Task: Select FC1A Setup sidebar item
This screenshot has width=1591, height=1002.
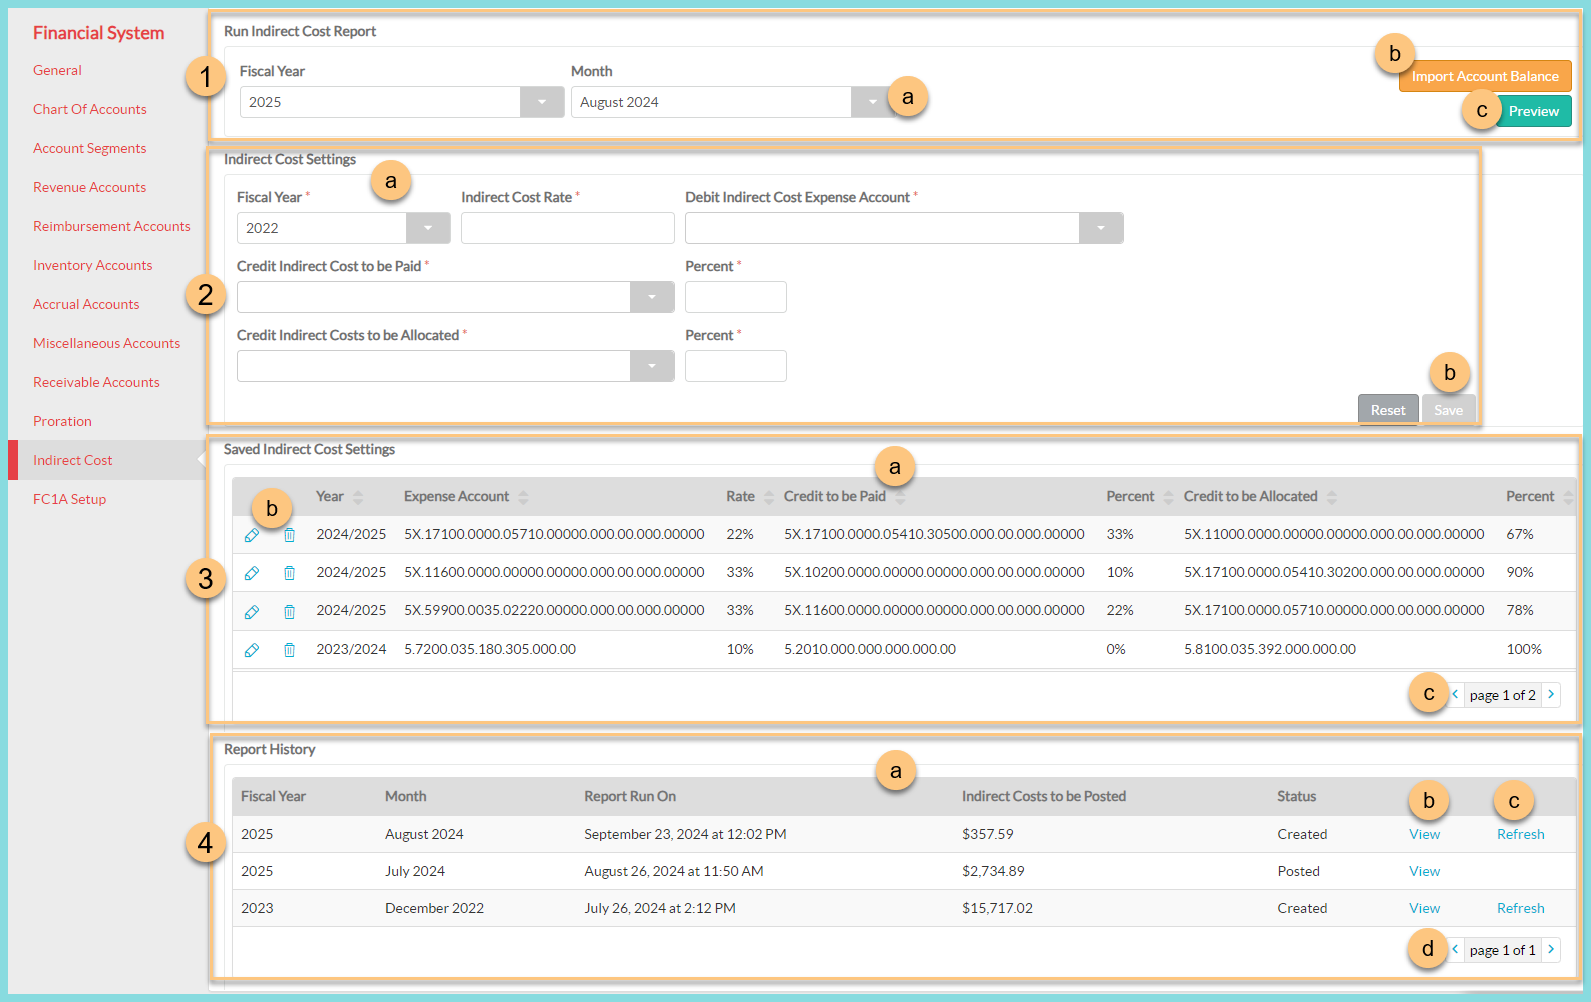Action: tap(69, 499)
